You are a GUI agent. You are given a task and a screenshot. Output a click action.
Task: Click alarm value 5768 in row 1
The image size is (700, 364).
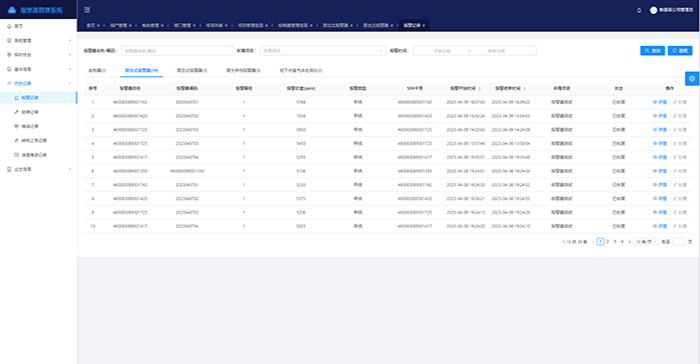coord(301,102)
